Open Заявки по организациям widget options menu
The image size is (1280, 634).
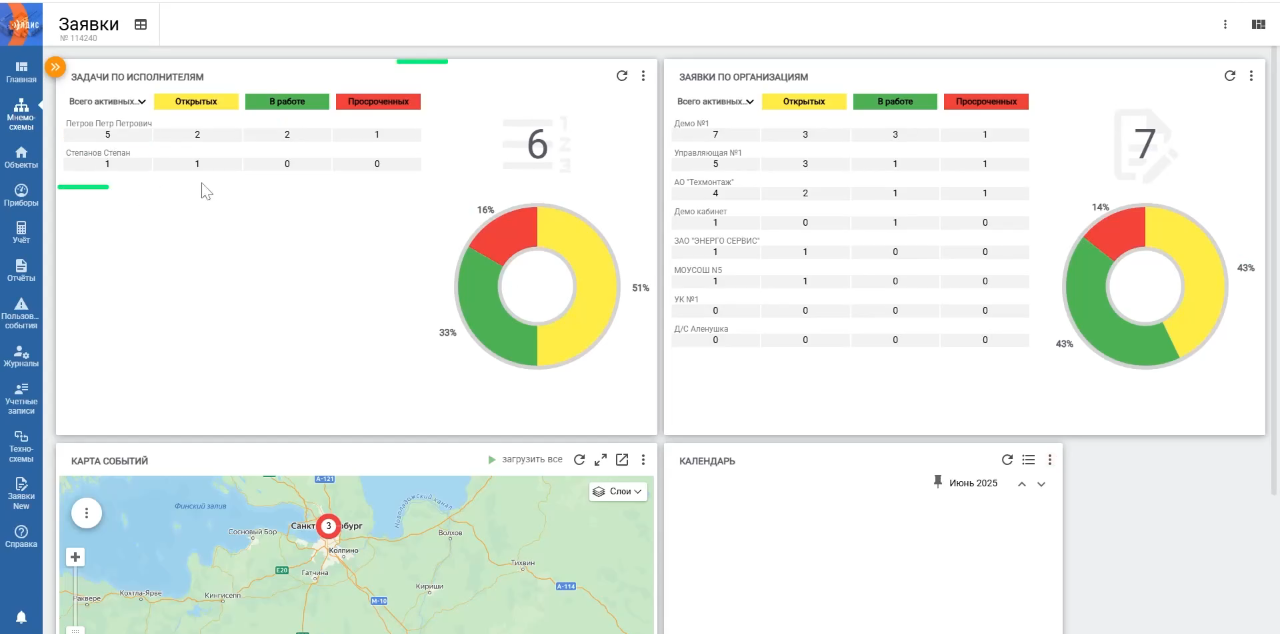(1251, 76)
